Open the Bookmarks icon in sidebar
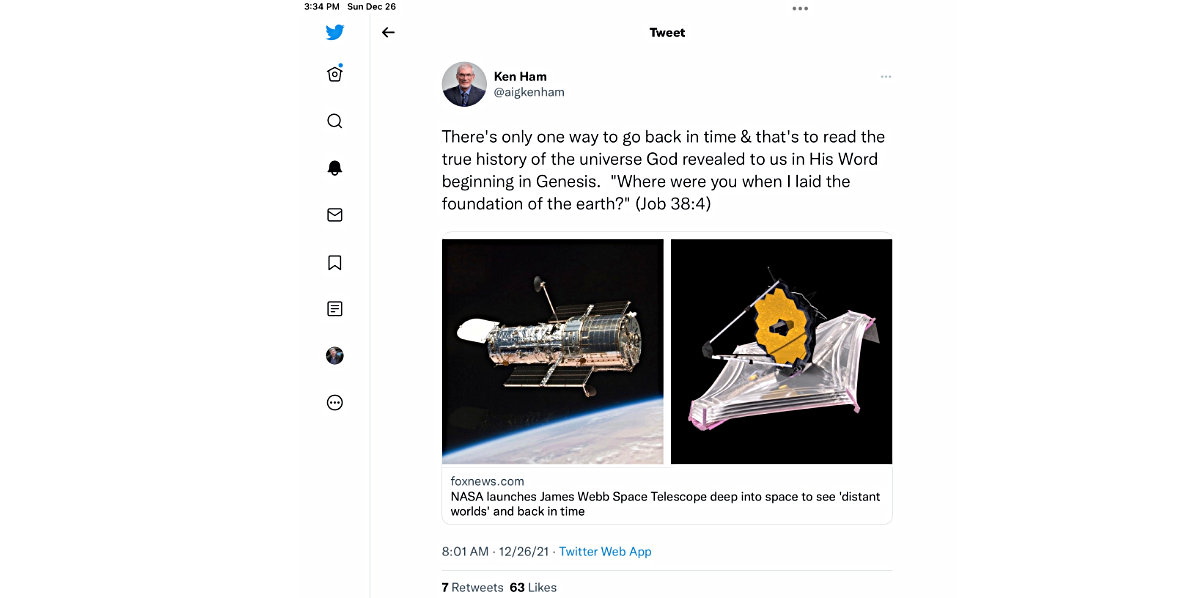This screenshot has height=598, width=1200. point(335,262)
